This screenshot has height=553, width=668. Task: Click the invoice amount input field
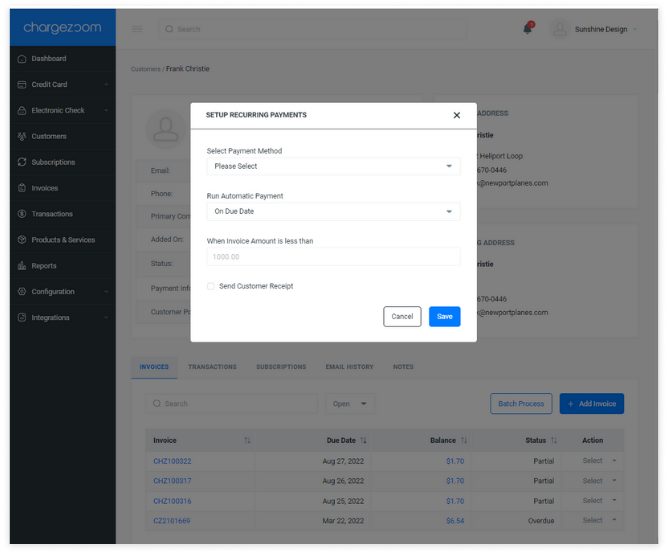pos(334,257)
